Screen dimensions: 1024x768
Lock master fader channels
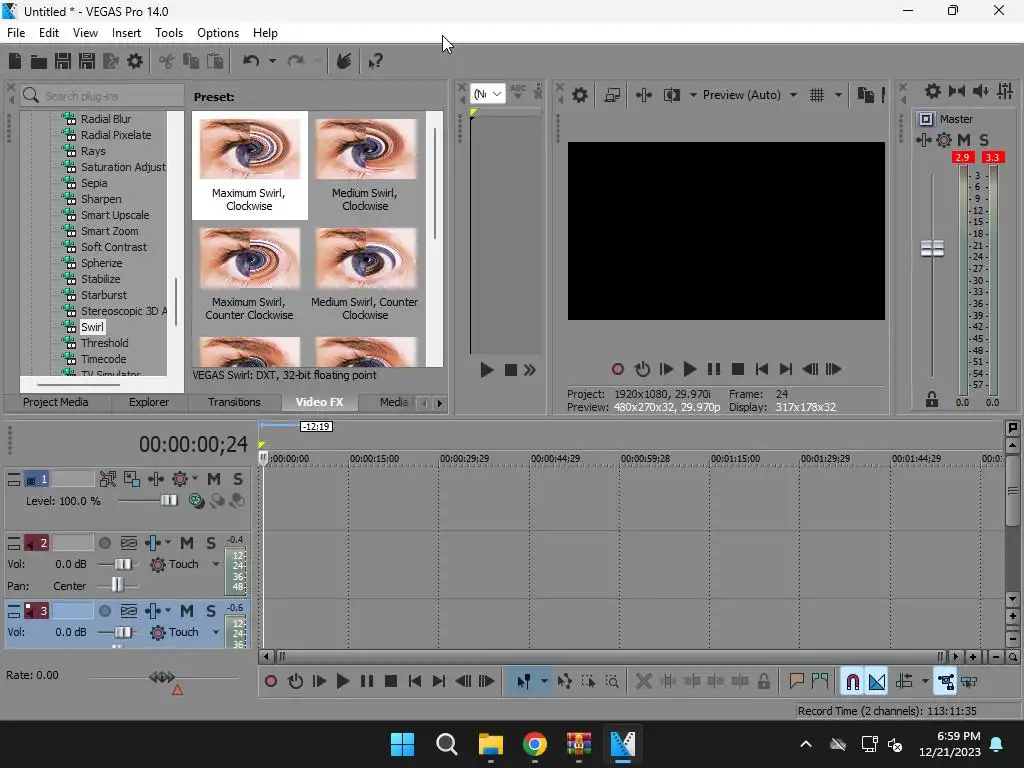click(932, 400)
